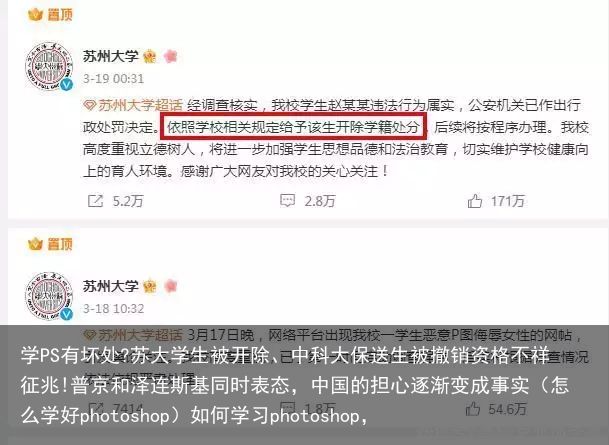Open the 苏州大学 username on second post
Image resolution: width=609 pixels, height=445 pixels.
[110, 287]
